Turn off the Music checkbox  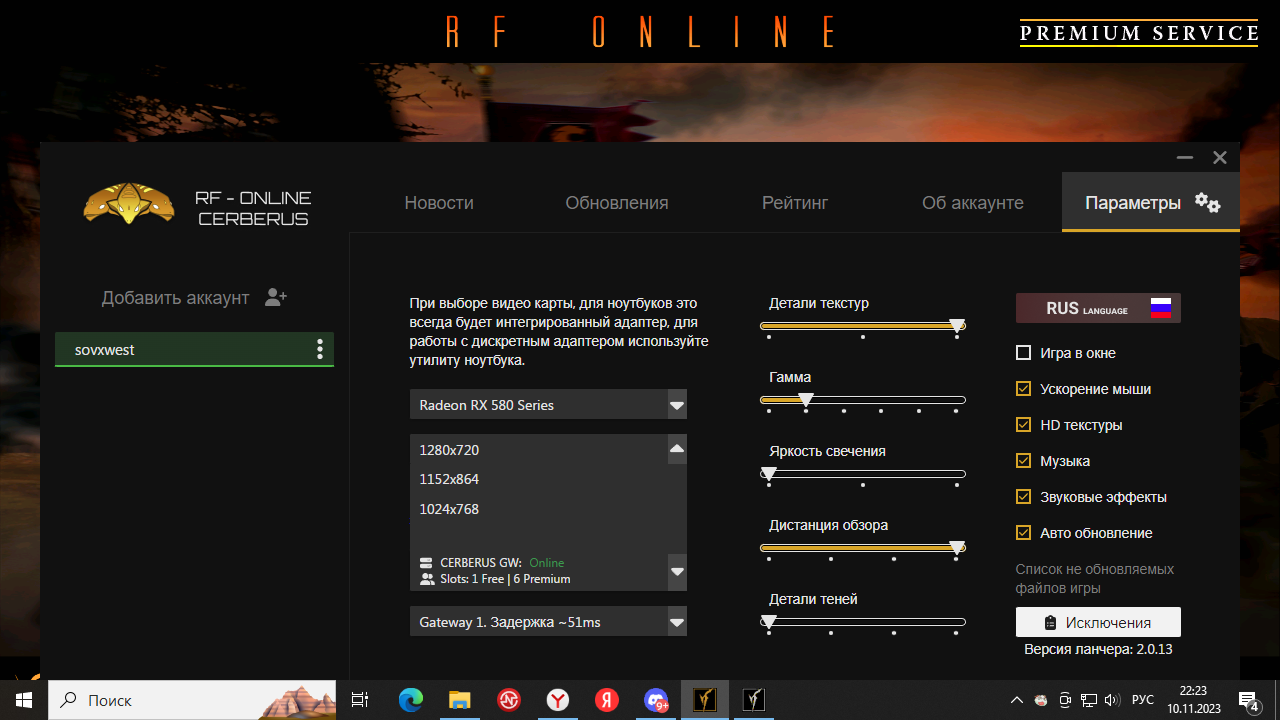pos(1023,461)
